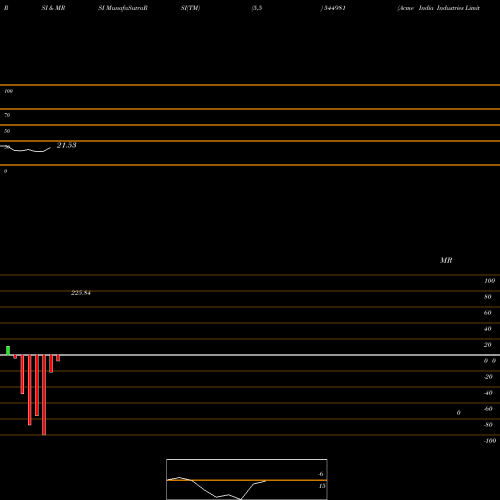Click the Acme India Industries title text
The image size is (500, 500).
point(439,8)
